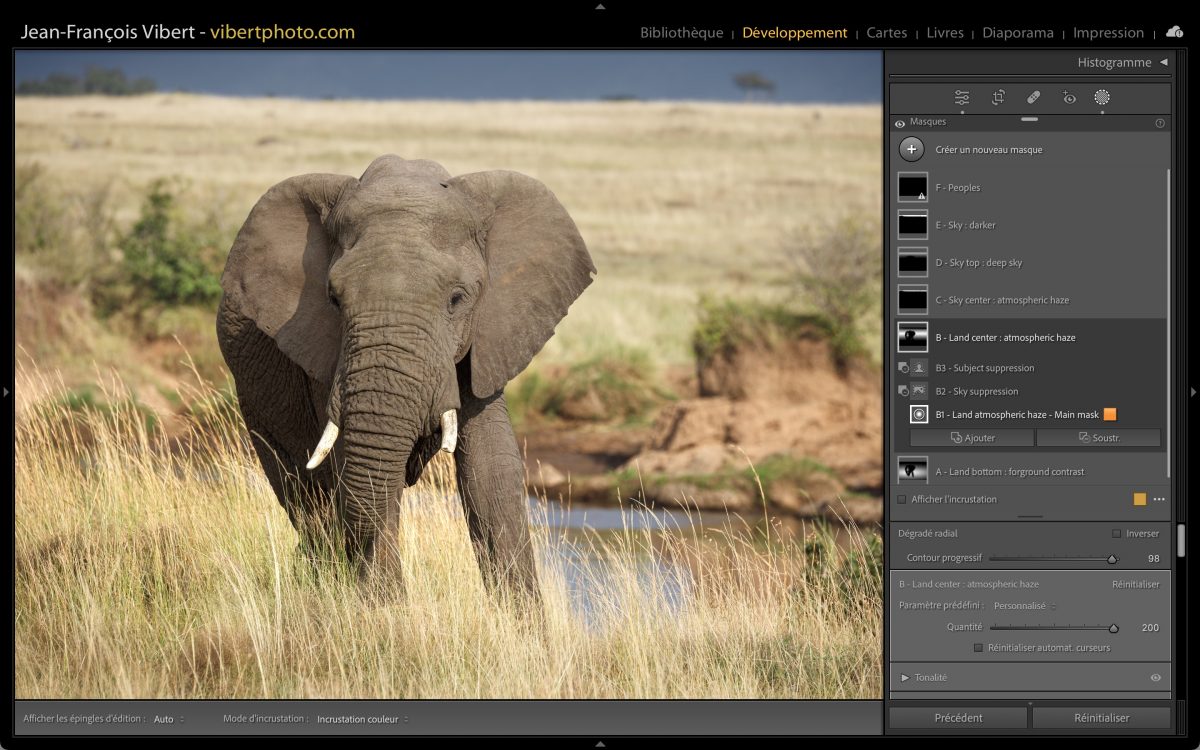This screenshot has height=750, width=1200.
Task: Expand the Tonalité section
Action: click(905, 678)
